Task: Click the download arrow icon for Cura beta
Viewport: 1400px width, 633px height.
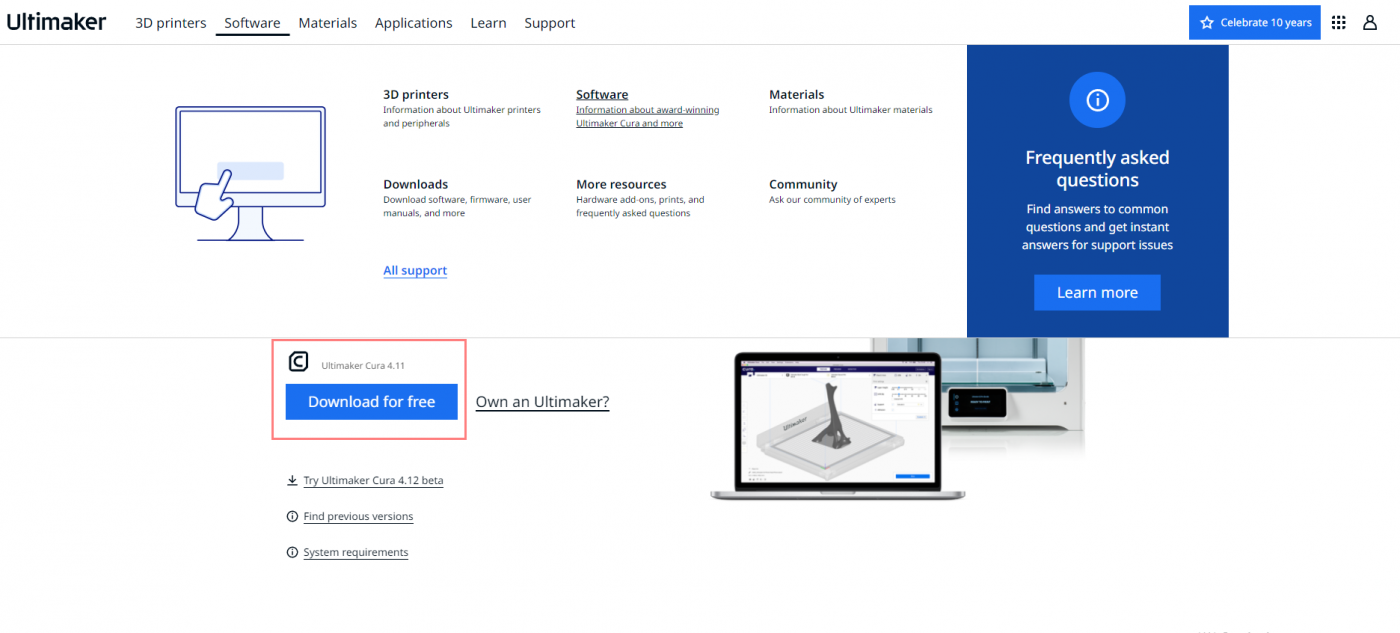Action: click(292, 480)
